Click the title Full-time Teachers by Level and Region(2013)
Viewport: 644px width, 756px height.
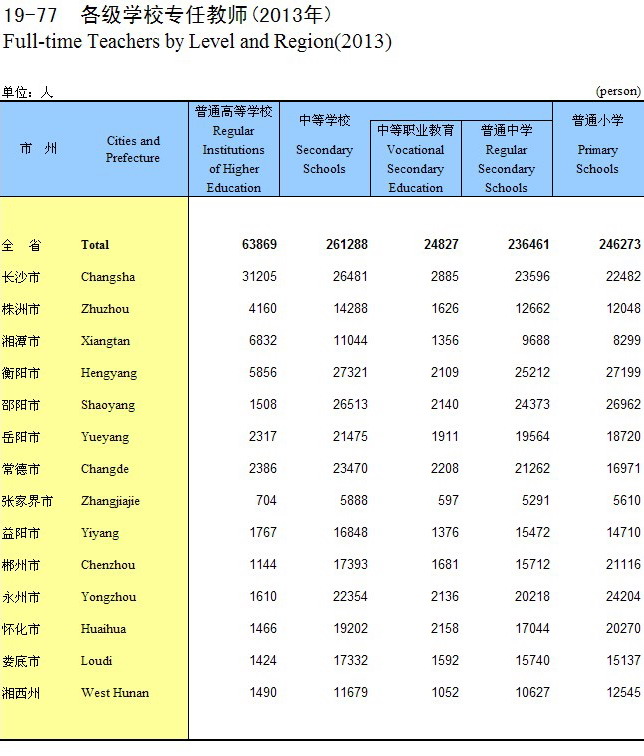(x=197, y=41)
